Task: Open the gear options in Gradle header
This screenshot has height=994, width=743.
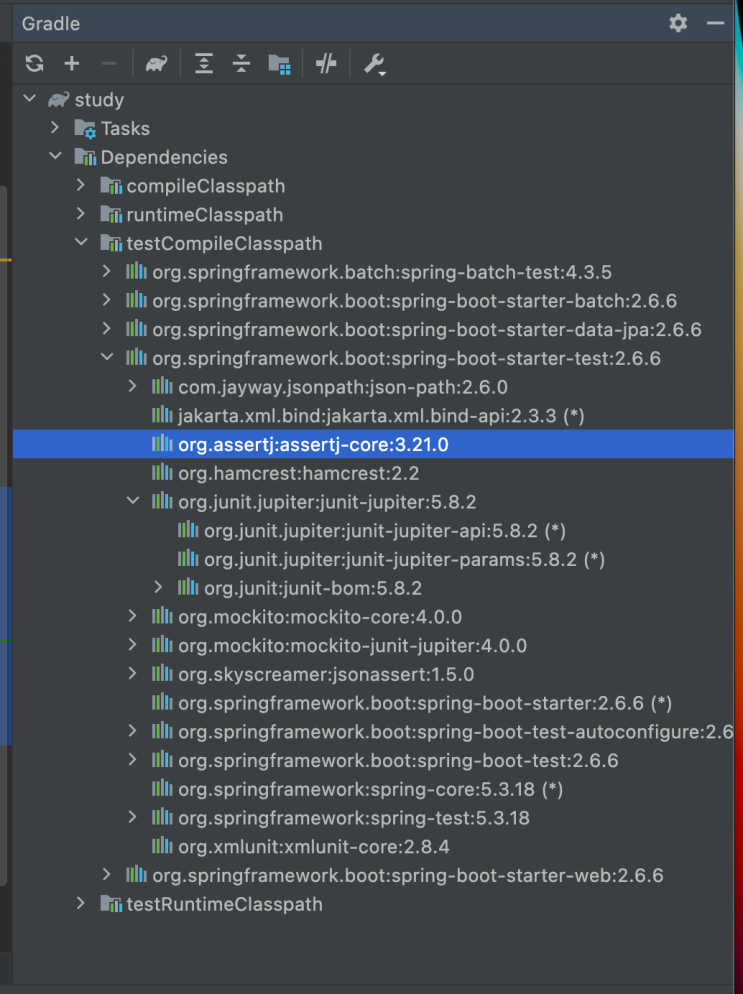Action: click(678, 23)
